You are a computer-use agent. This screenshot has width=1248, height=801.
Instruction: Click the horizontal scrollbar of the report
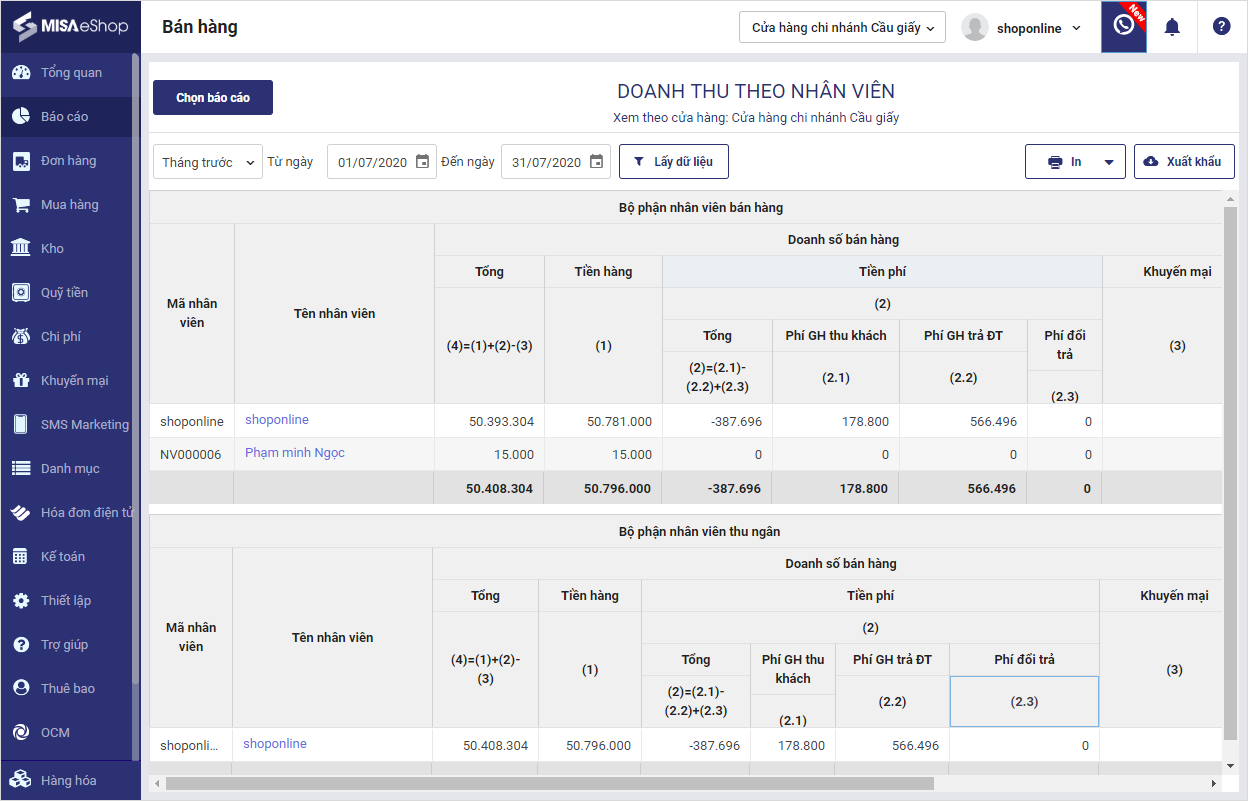click(x=550, y=783)
